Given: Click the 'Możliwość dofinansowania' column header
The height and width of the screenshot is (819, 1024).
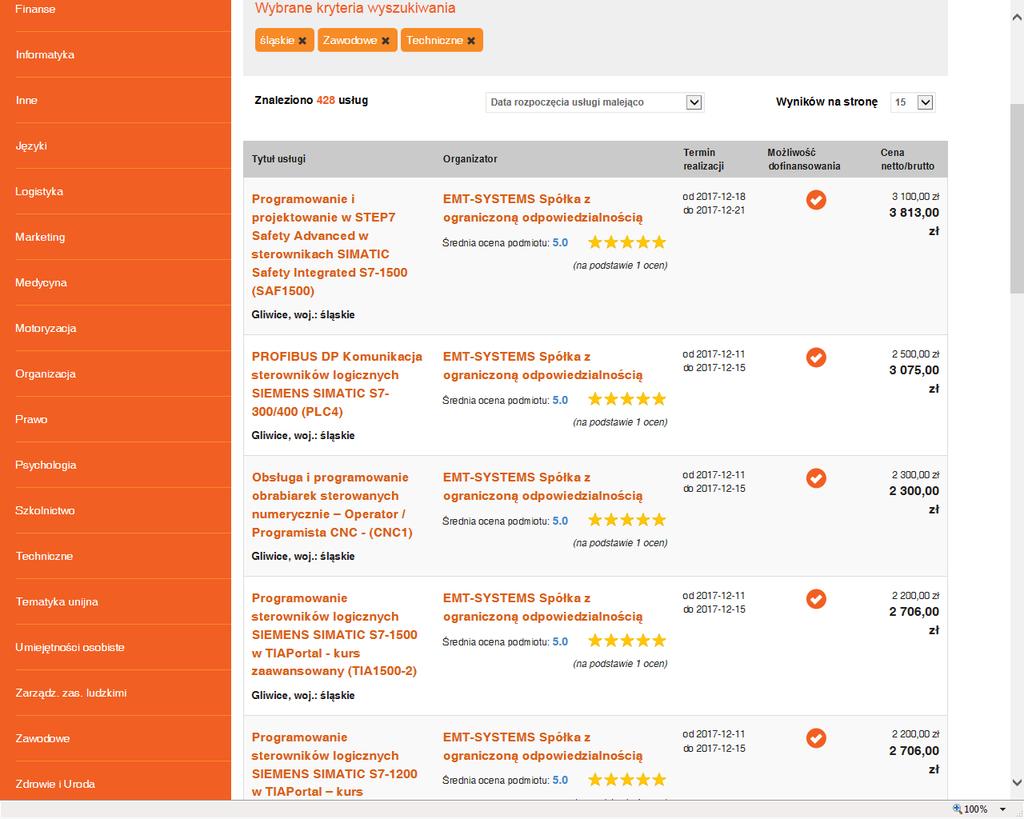Looking at the screenshot, I should click(x=804, y=159).
